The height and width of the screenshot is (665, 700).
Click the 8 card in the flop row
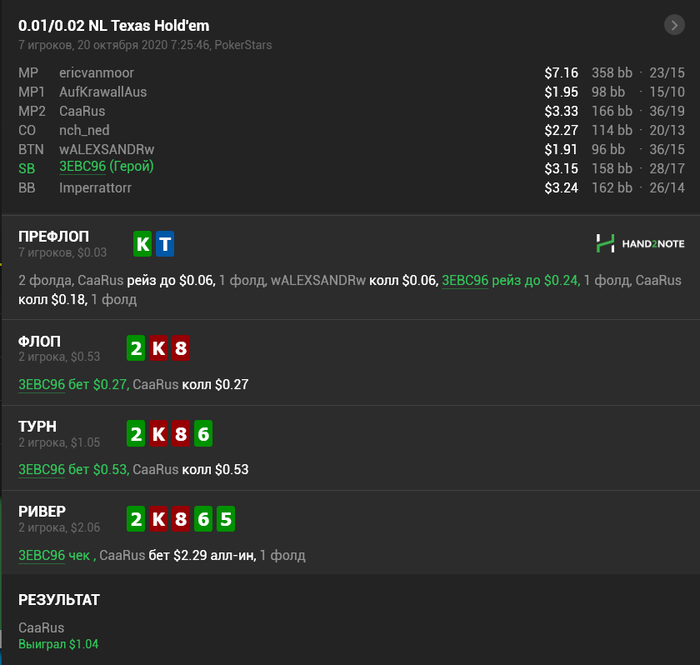coord(181,348)
